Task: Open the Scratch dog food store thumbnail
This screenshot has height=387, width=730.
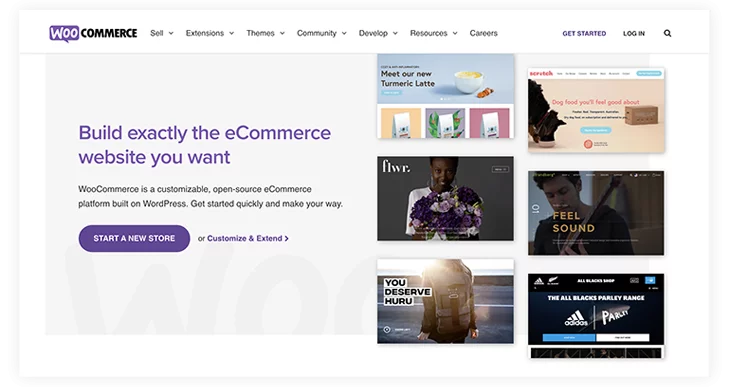Action: click(x=596, y=110)
